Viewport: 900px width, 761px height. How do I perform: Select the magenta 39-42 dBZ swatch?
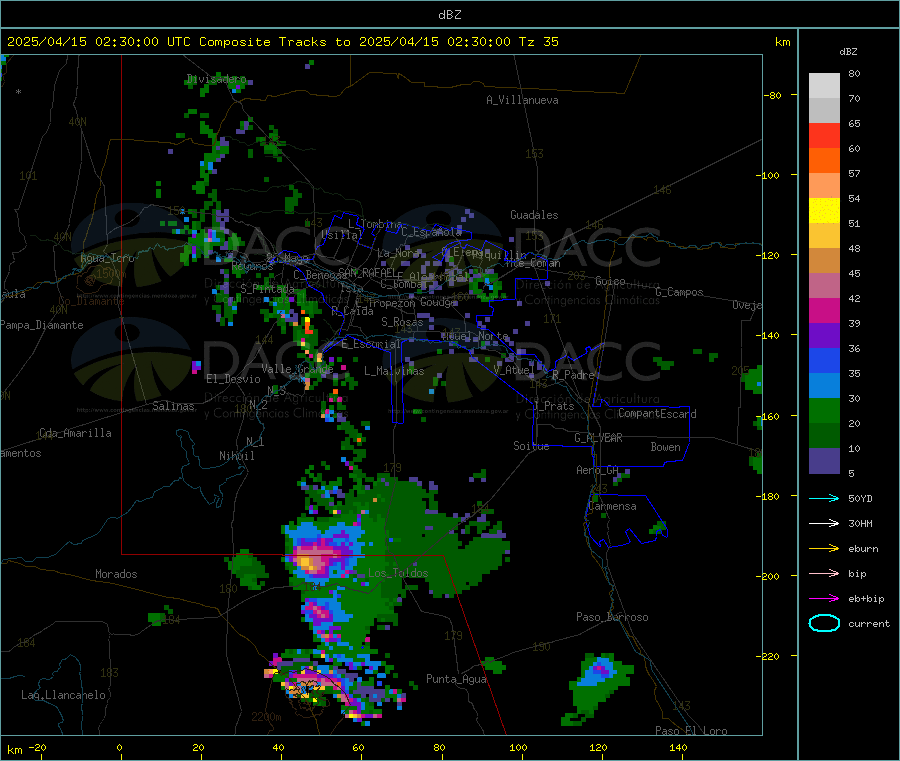coord(824,310)
